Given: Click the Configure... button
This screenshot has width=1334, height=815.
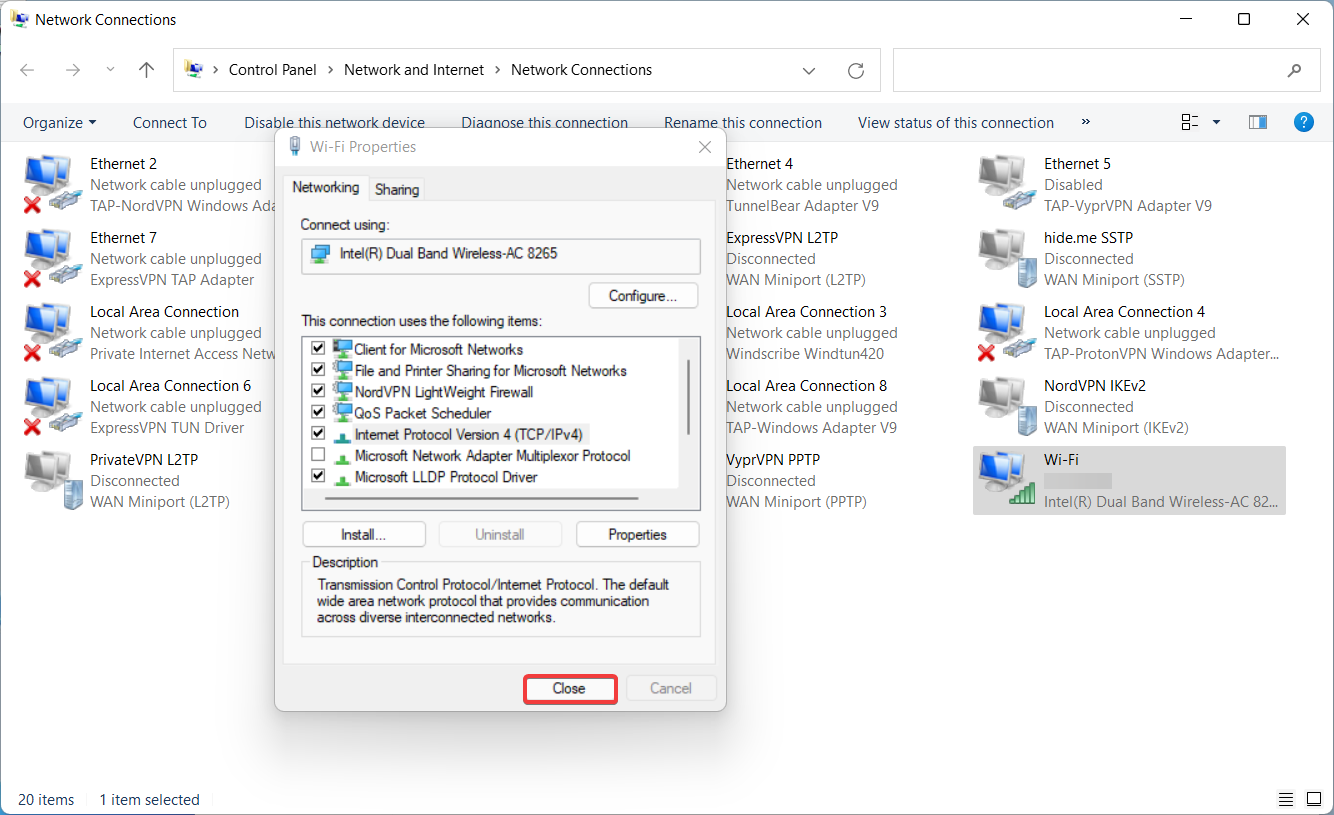Looking at the screenshot, I should pos(643,296).
